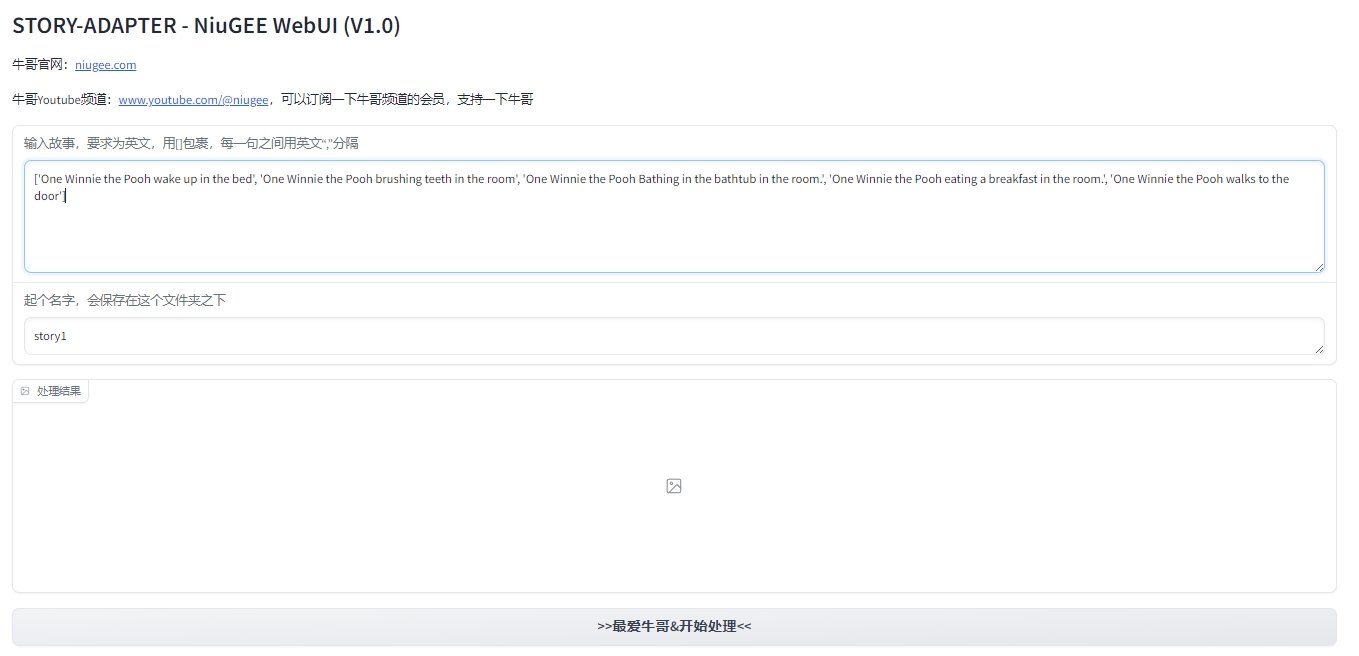Click the 起个名字 folder name label
Image resolution: width=1359 pixels, height=656 pixels.
coord(125,300)
